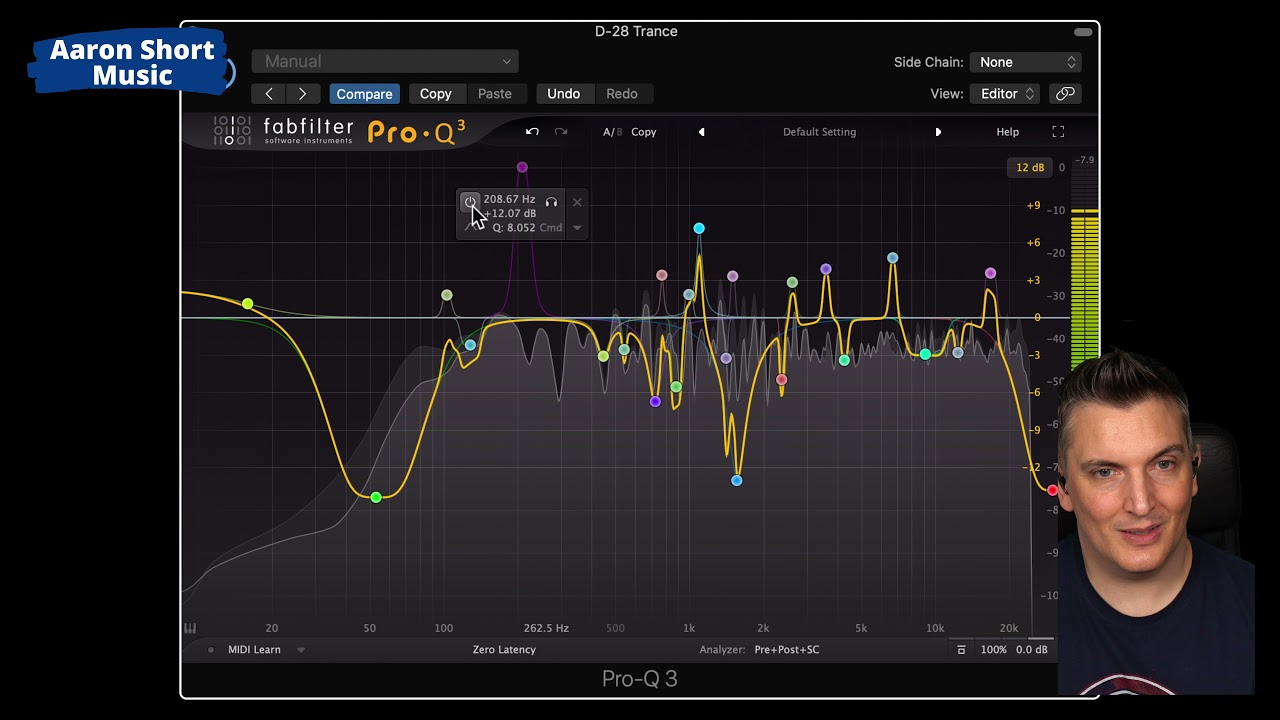
Task: Open the Zero Latency processing mode menu
Action: click(x=504, y=650)
